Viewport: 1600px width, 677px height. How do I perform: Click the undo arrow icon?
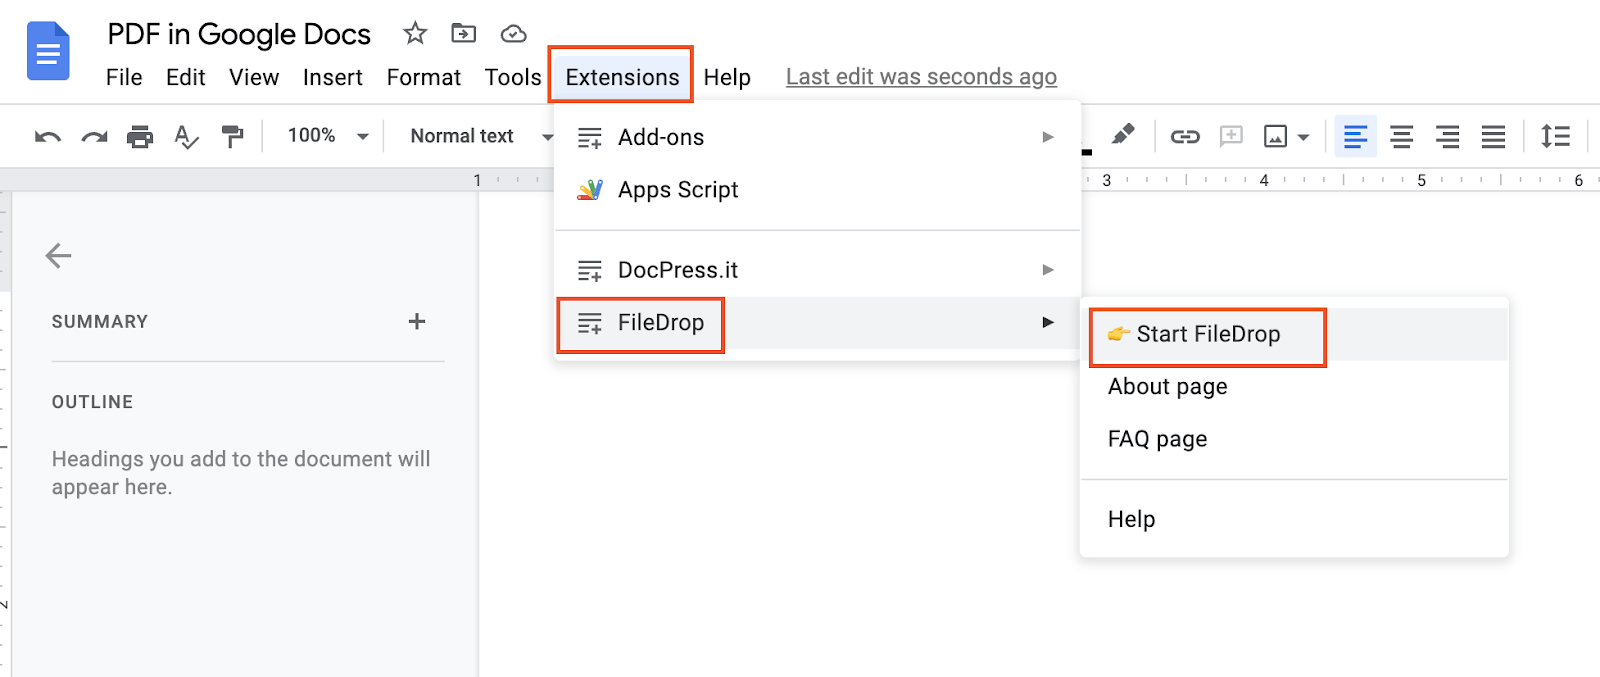click(48, 137)
